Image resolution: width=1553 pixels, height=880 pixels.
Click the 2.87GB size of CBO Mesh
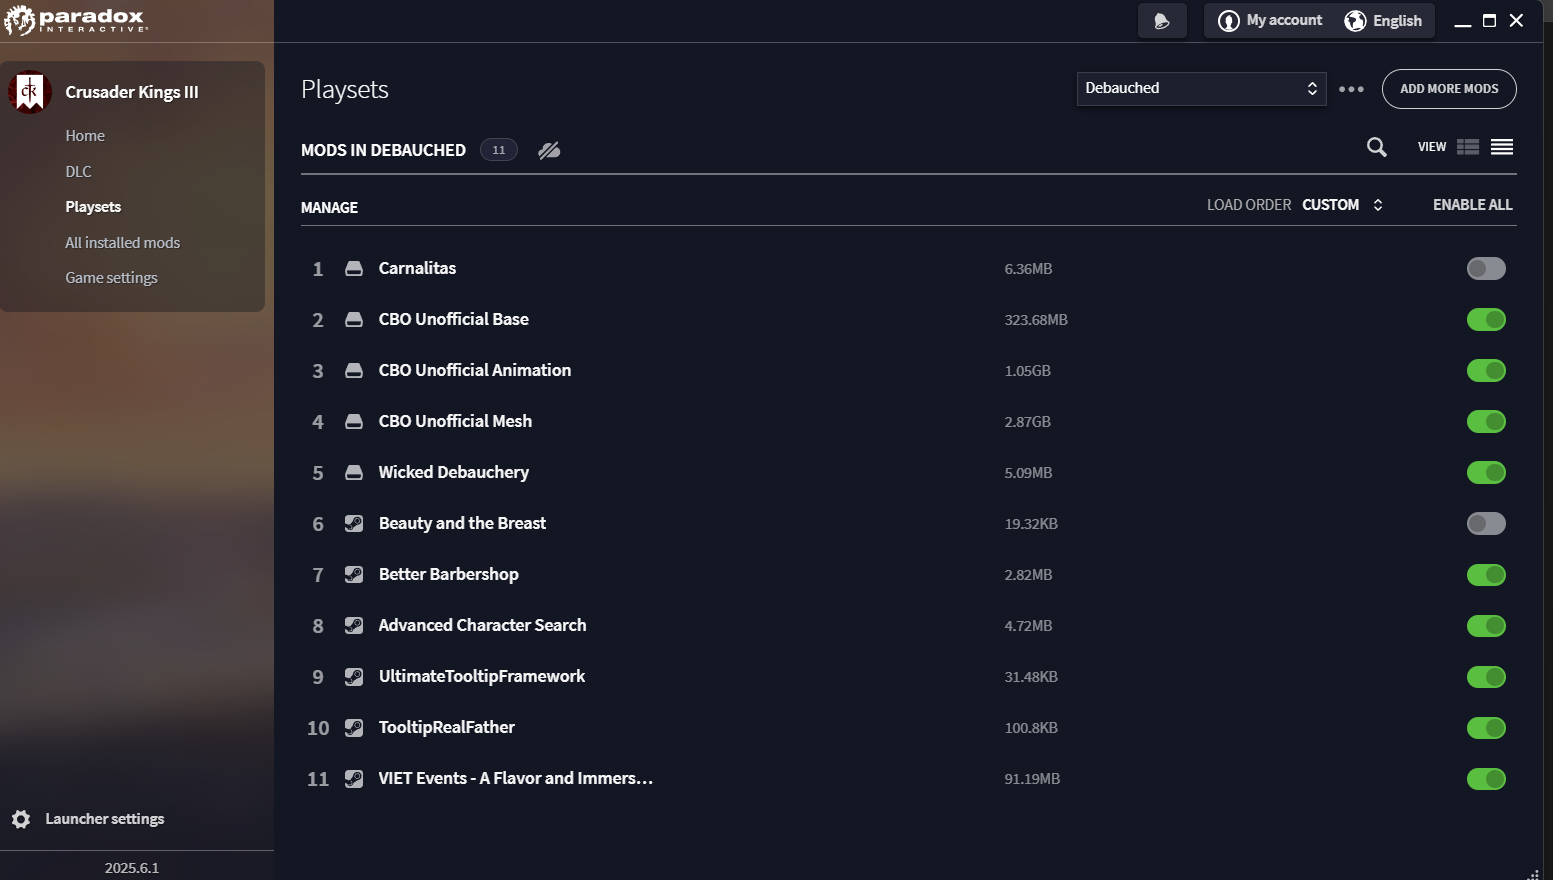click(1027, 422)
